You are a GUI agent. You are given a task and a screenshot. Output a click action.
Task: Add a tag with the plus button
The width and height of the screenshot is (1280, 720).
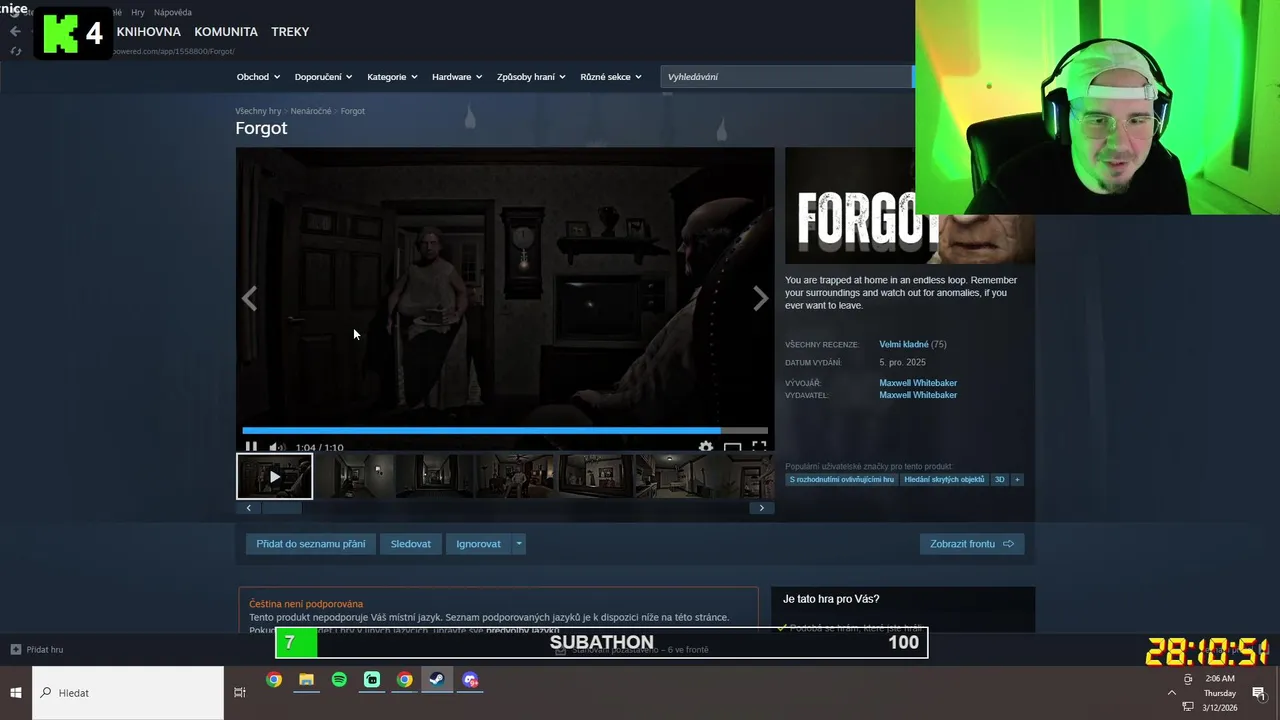coord(1017,480)
